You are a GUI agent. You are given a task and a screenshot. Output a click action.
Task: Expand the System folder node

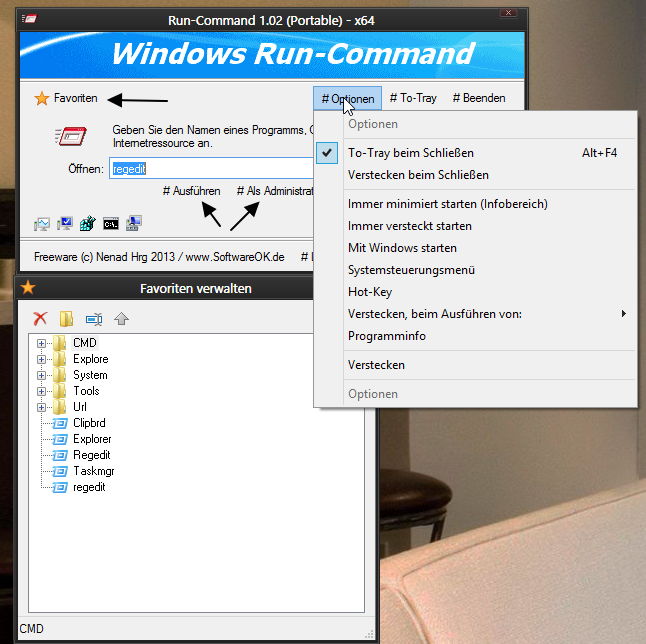[x=41, y=375]
